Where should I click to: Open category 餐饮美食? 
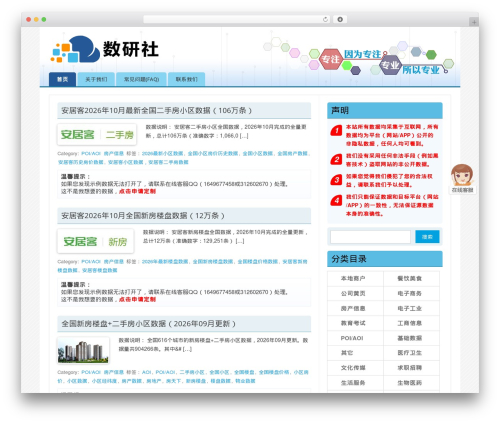(410, 279)
